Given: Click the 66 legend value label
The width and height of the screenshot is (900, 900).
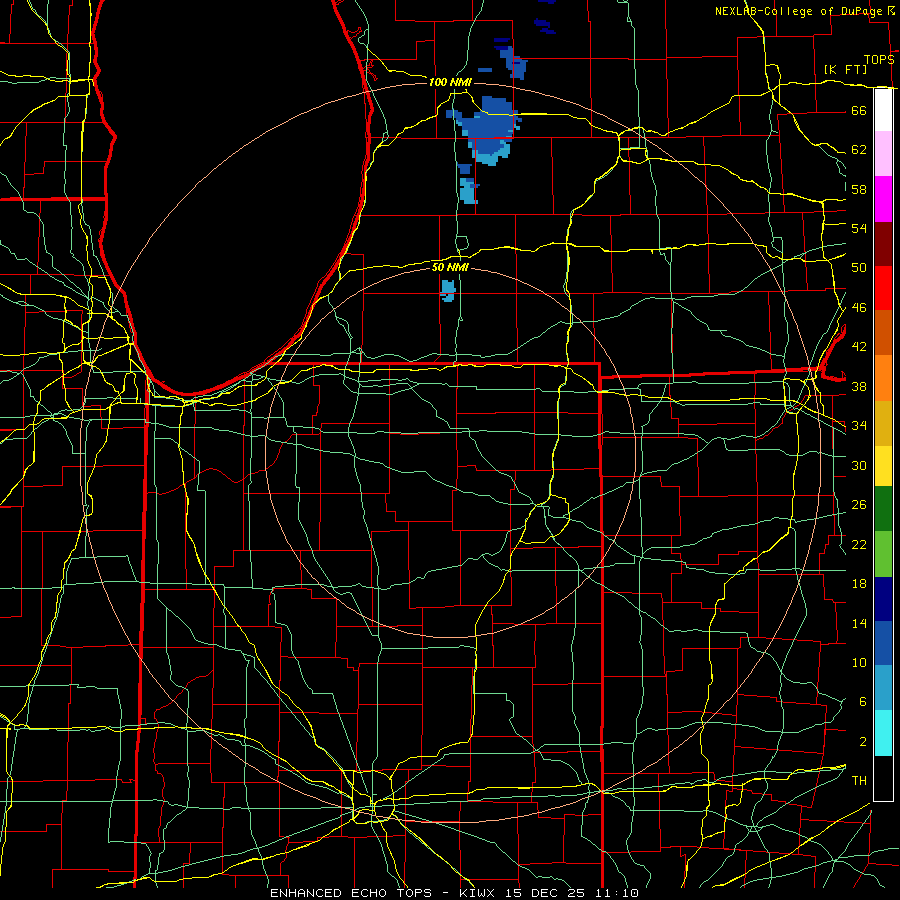Looking at the screenshot, I should (x=859, y=111).
